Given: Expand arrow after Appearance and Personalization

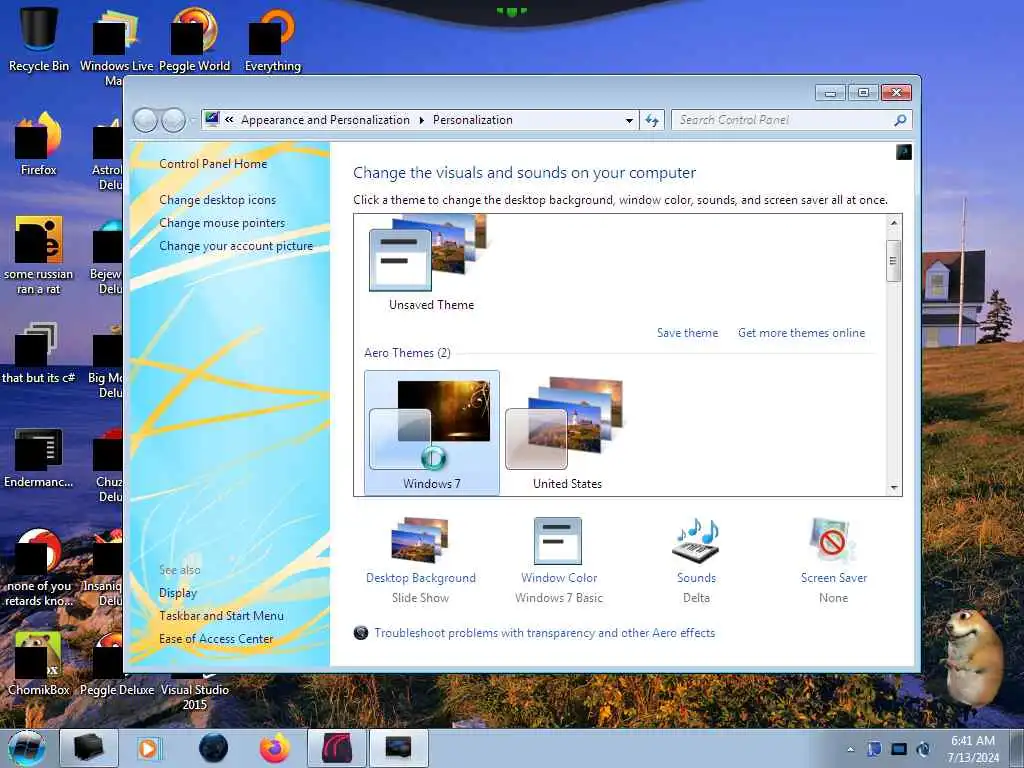Looking at the screenshot, I should point(421,120).
